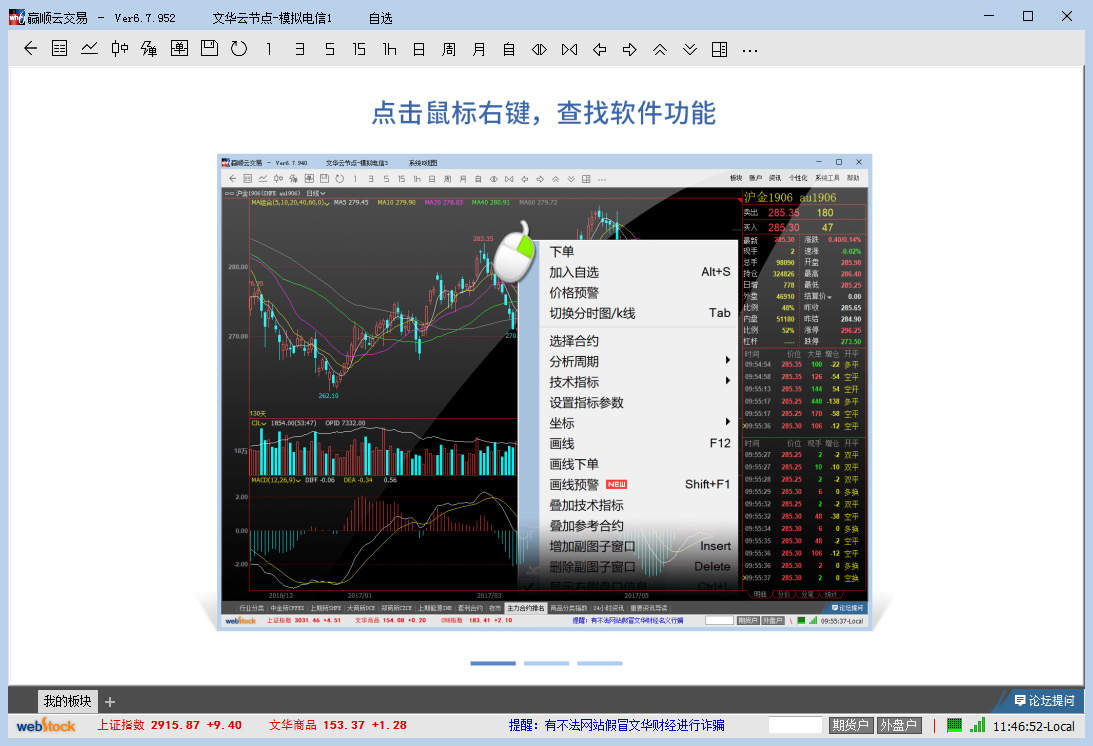Click the second carousel dot
This screenshot has width=1093, height=746.
546,663
